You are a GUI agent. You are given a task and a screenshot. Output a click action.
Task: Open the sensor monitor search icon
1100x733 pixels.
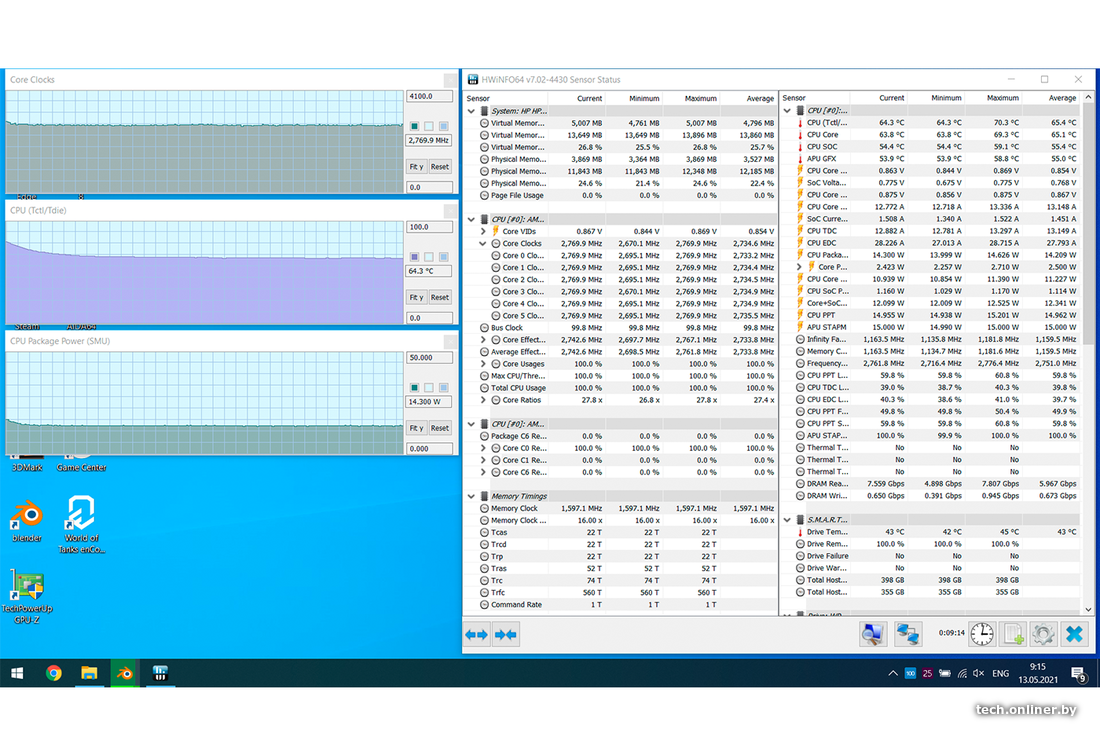coord(873,634)
